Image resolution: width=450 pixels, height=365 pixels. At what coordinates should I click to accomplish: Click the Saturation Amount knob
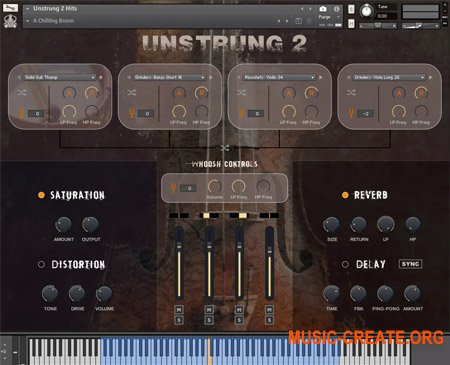point(63,225)
